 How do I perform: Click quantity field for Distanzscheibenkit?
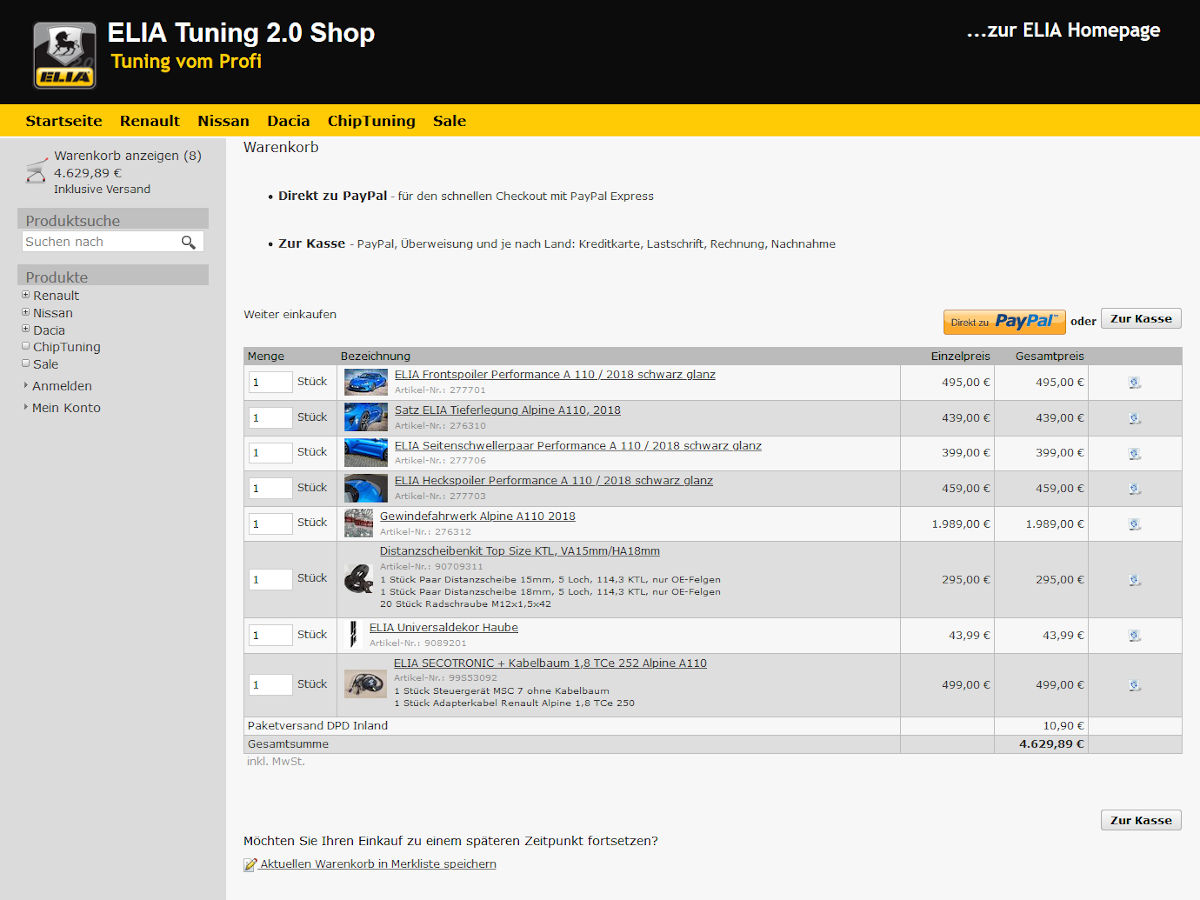tap(271, 579)
